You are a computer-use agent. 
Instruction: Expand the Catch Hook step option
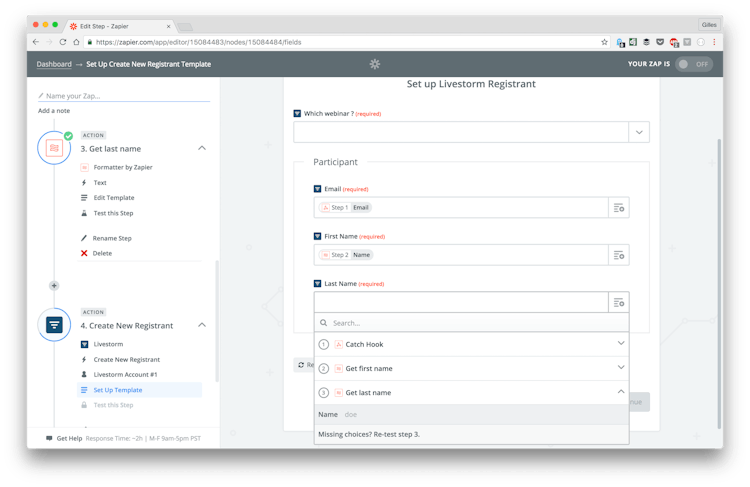[620, 344]
